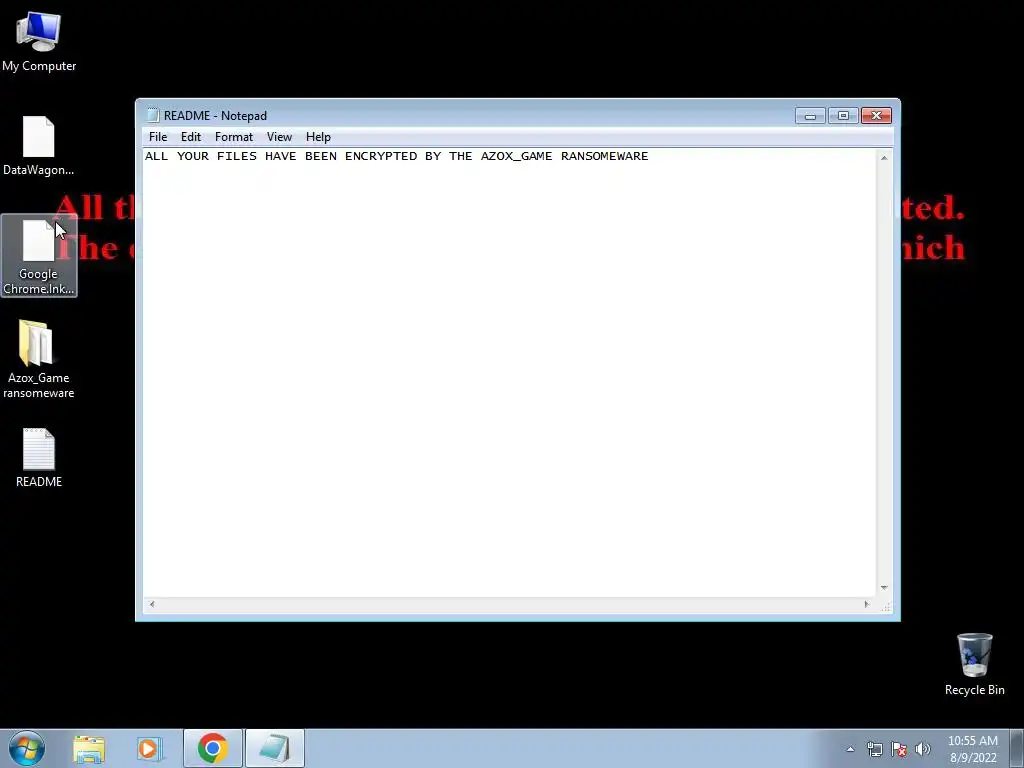Click the horizontal scrollbar right arrow
Screen dimensions: 1024x768
pos(867,604)
